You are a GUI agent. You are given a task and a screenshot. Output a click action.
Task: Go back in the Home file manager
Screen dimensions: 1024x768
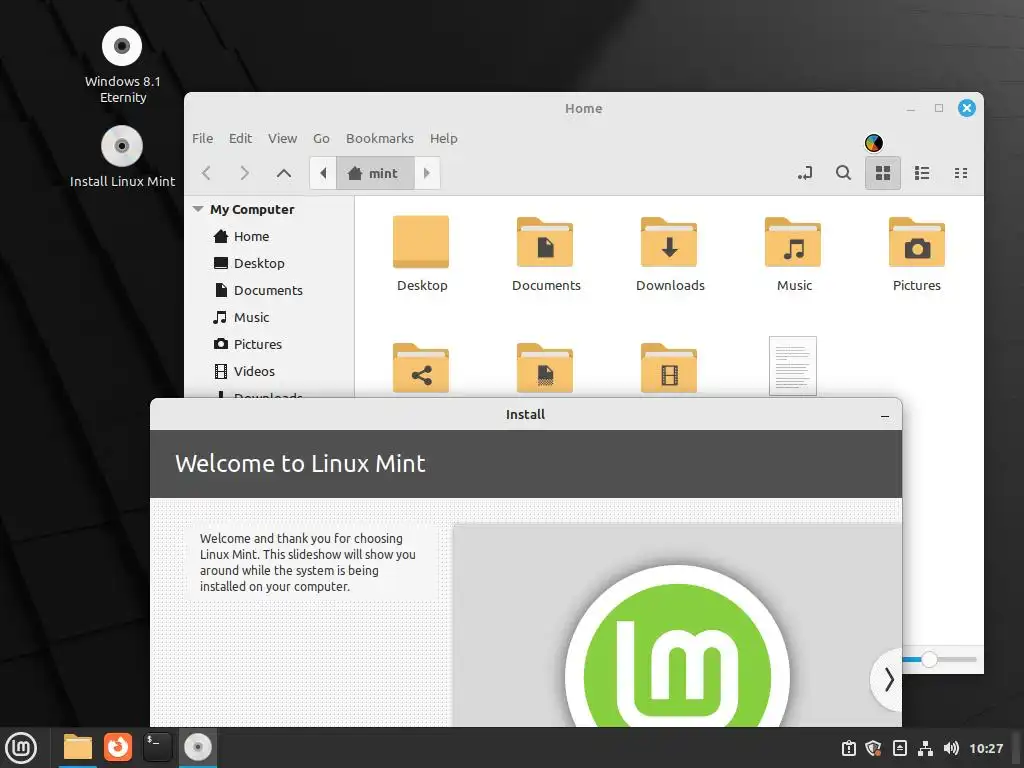pyautogui.click(x=206, y=173)
